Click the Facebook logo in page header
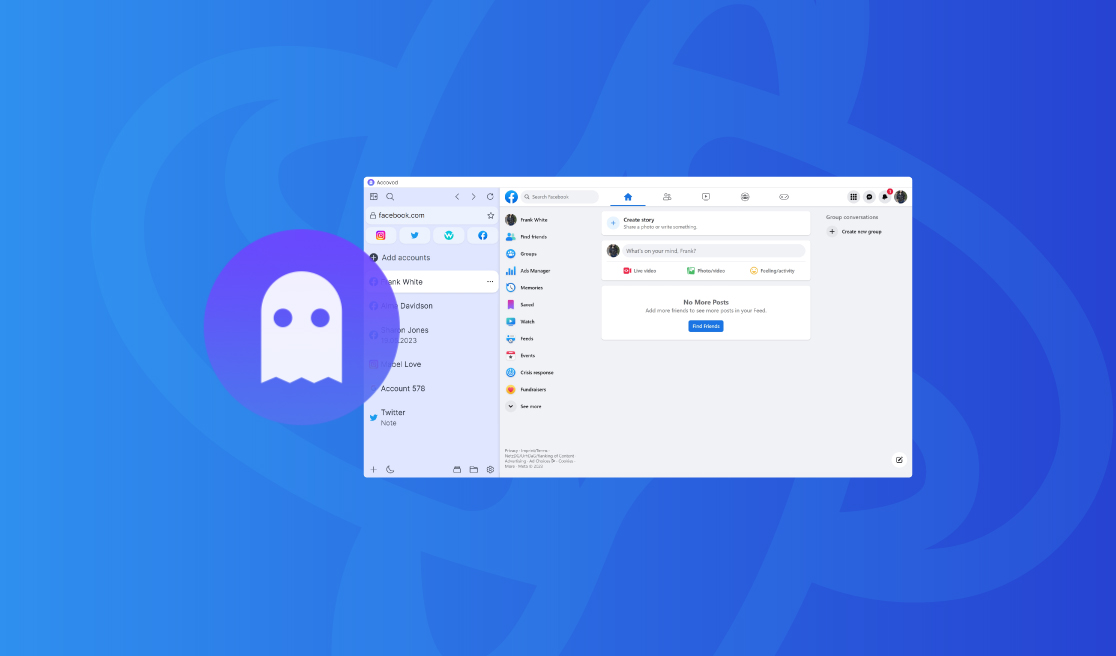Screen dimensions: 1116x656 511,197
